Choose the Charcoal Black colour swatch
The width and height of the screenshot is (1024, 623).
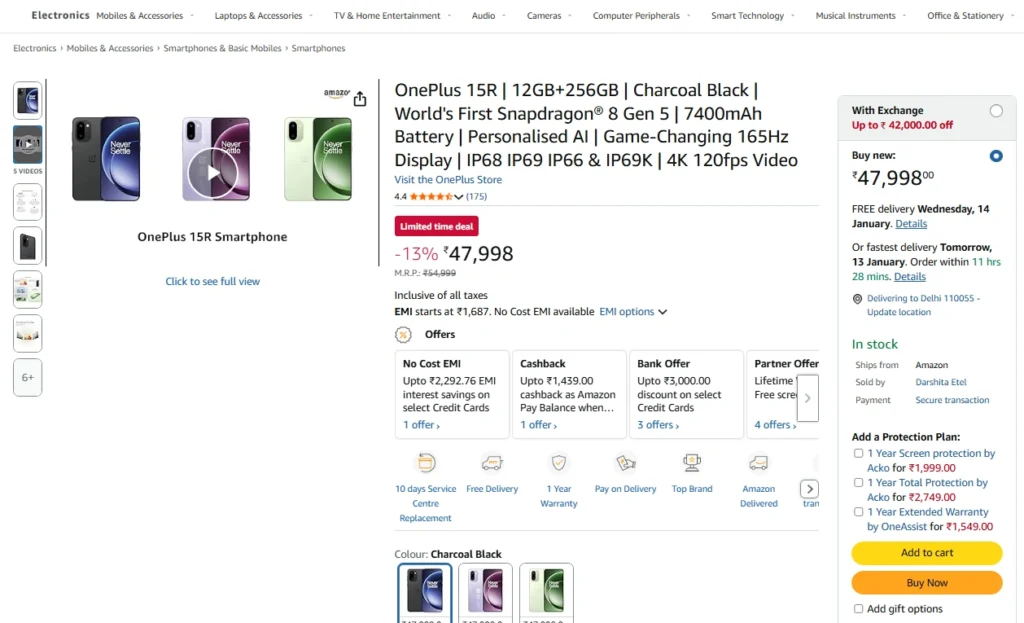coord(425,592)
